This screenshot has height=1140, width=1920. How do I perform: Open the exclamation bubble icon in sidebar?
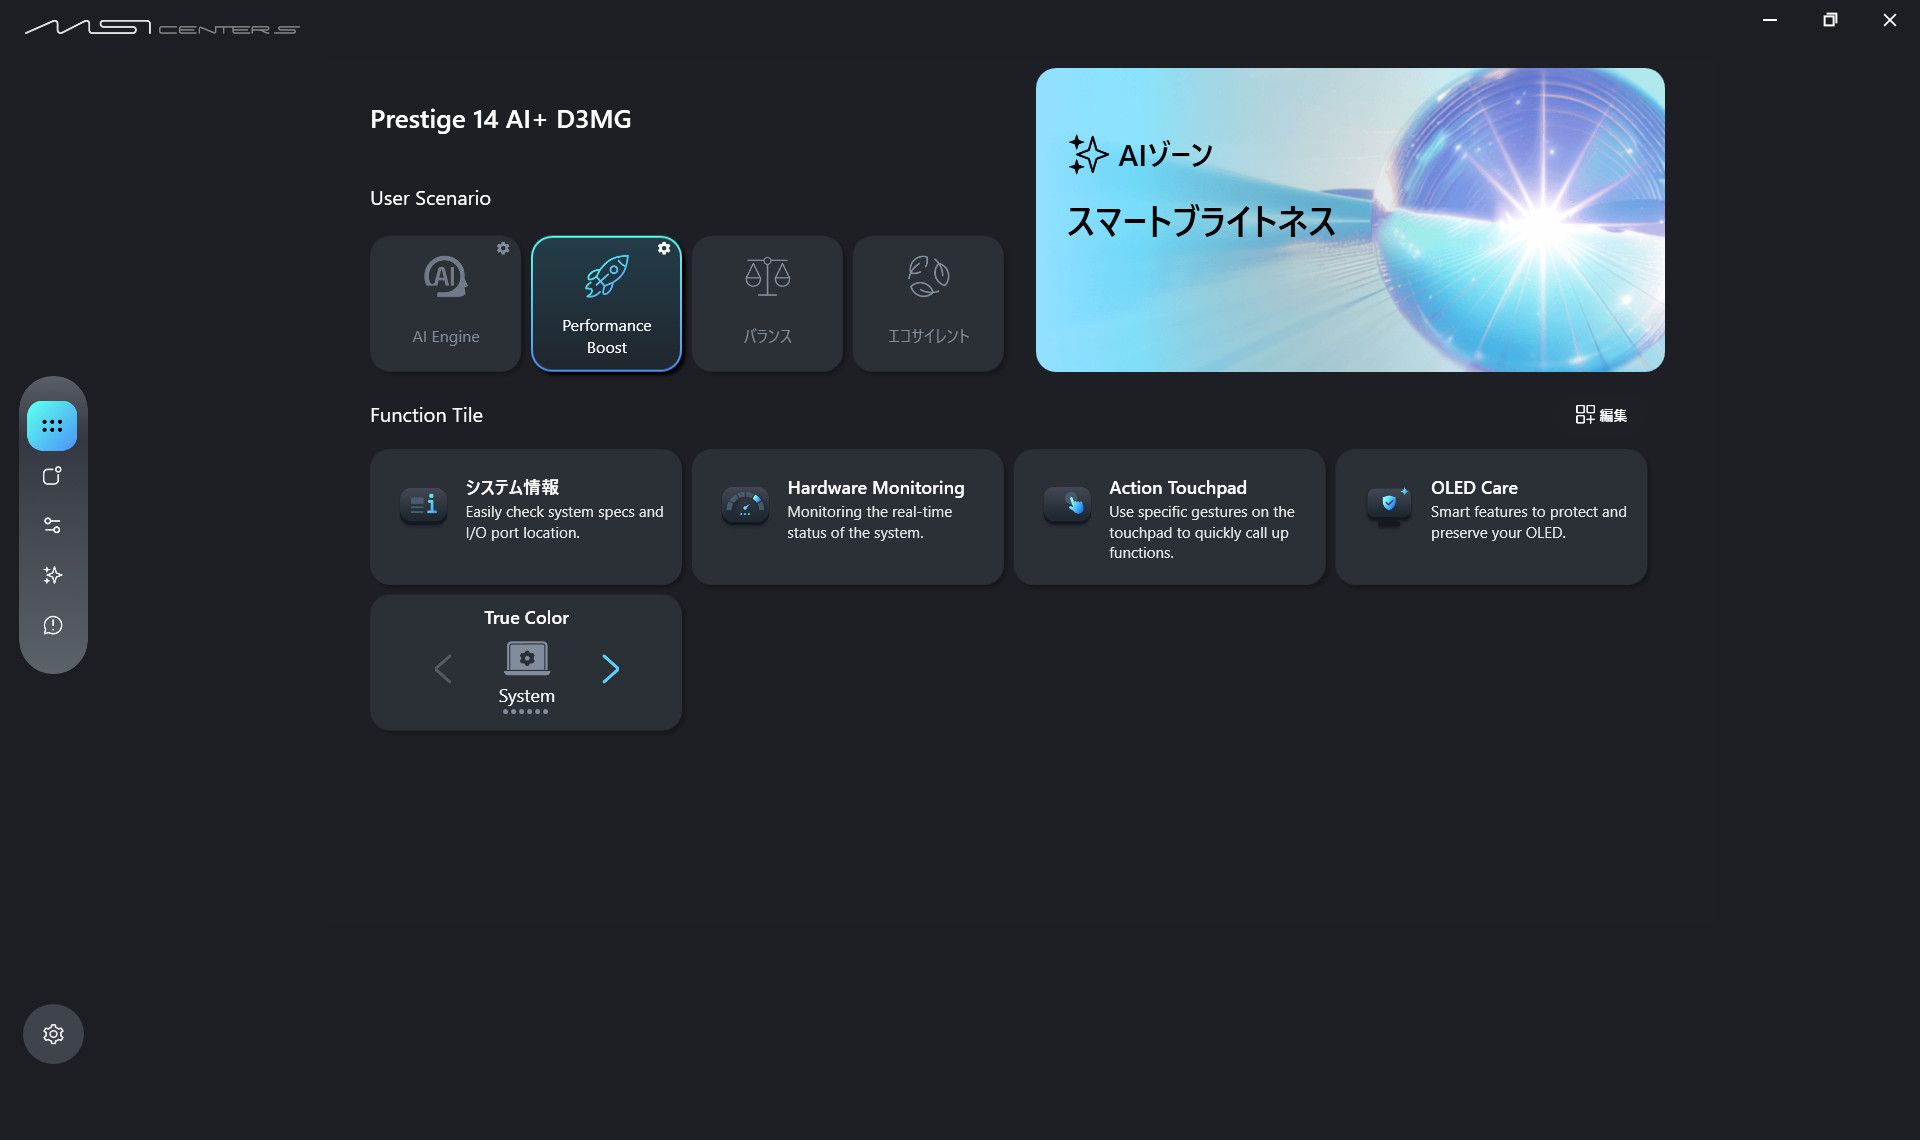(52, 625)
